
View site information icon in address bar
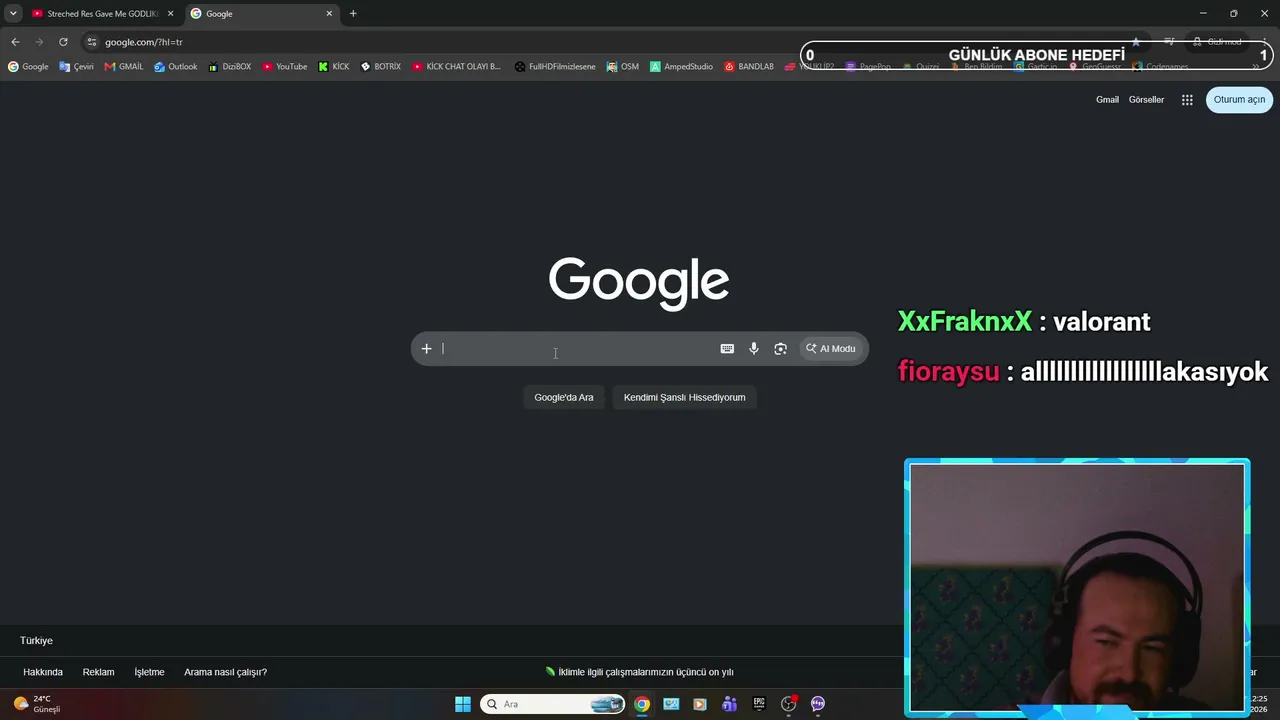92,42
